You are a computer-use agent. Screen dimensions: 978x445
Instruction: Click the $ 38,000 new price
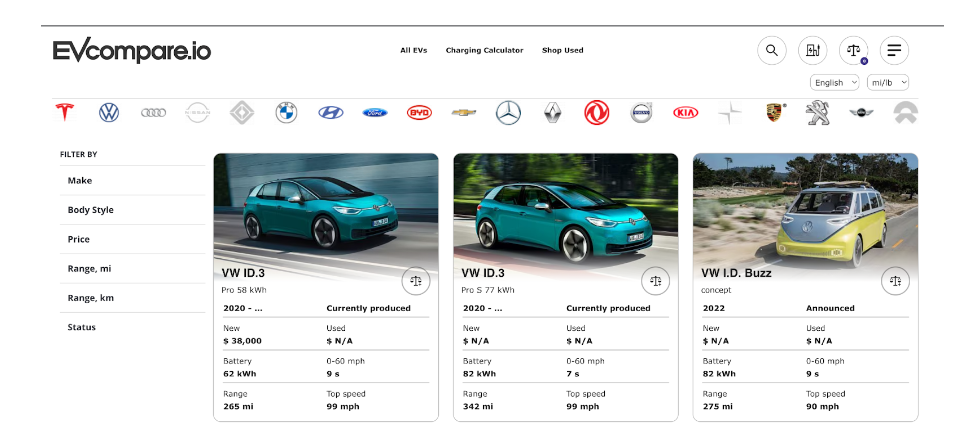[243, 341]
